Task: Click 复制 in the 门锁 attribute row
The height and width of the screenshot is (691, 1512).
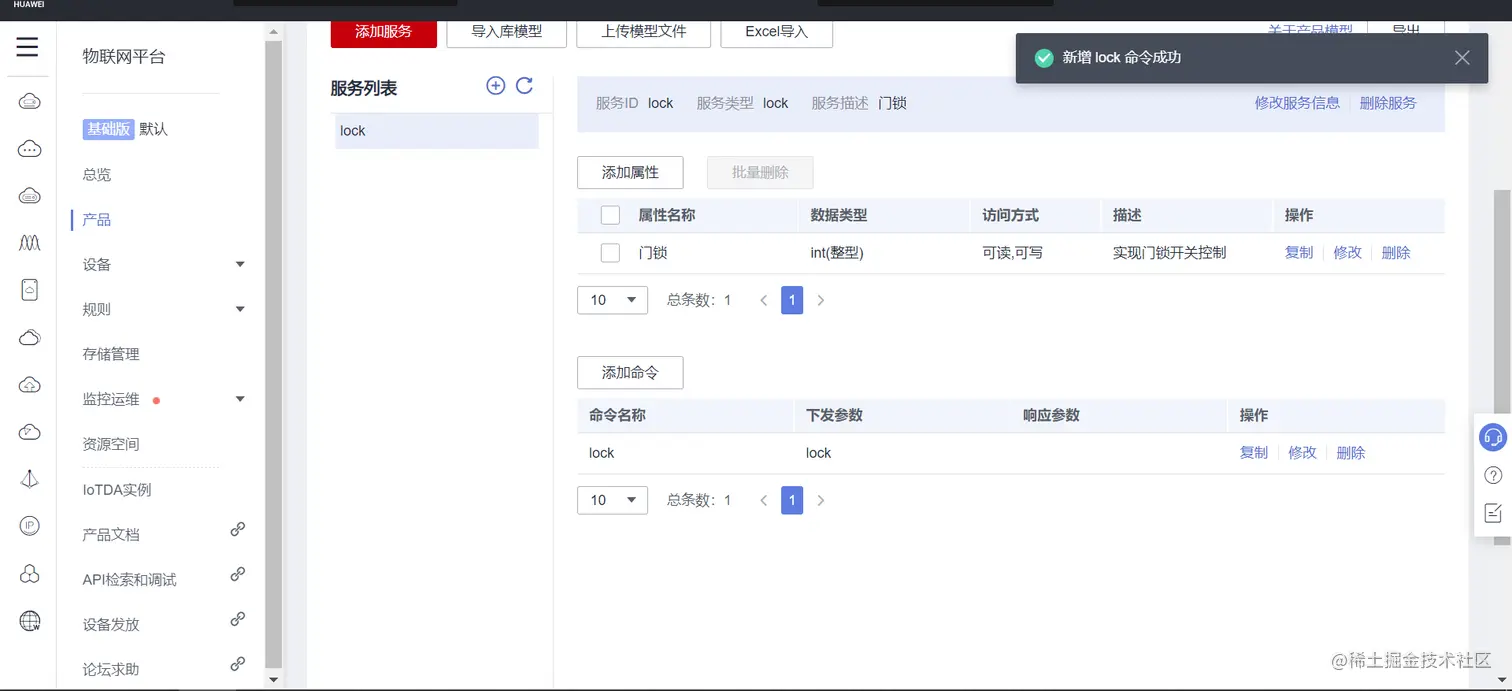Action: point(1299,253)
